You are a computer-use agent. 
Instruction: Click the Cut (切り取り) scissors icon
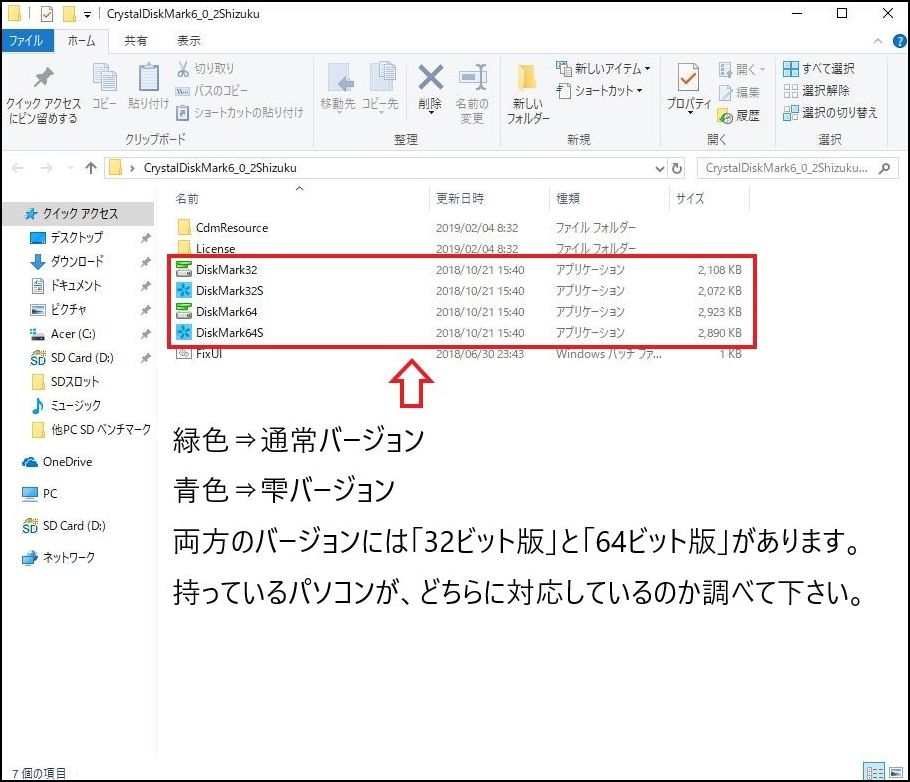click(183, 69)
